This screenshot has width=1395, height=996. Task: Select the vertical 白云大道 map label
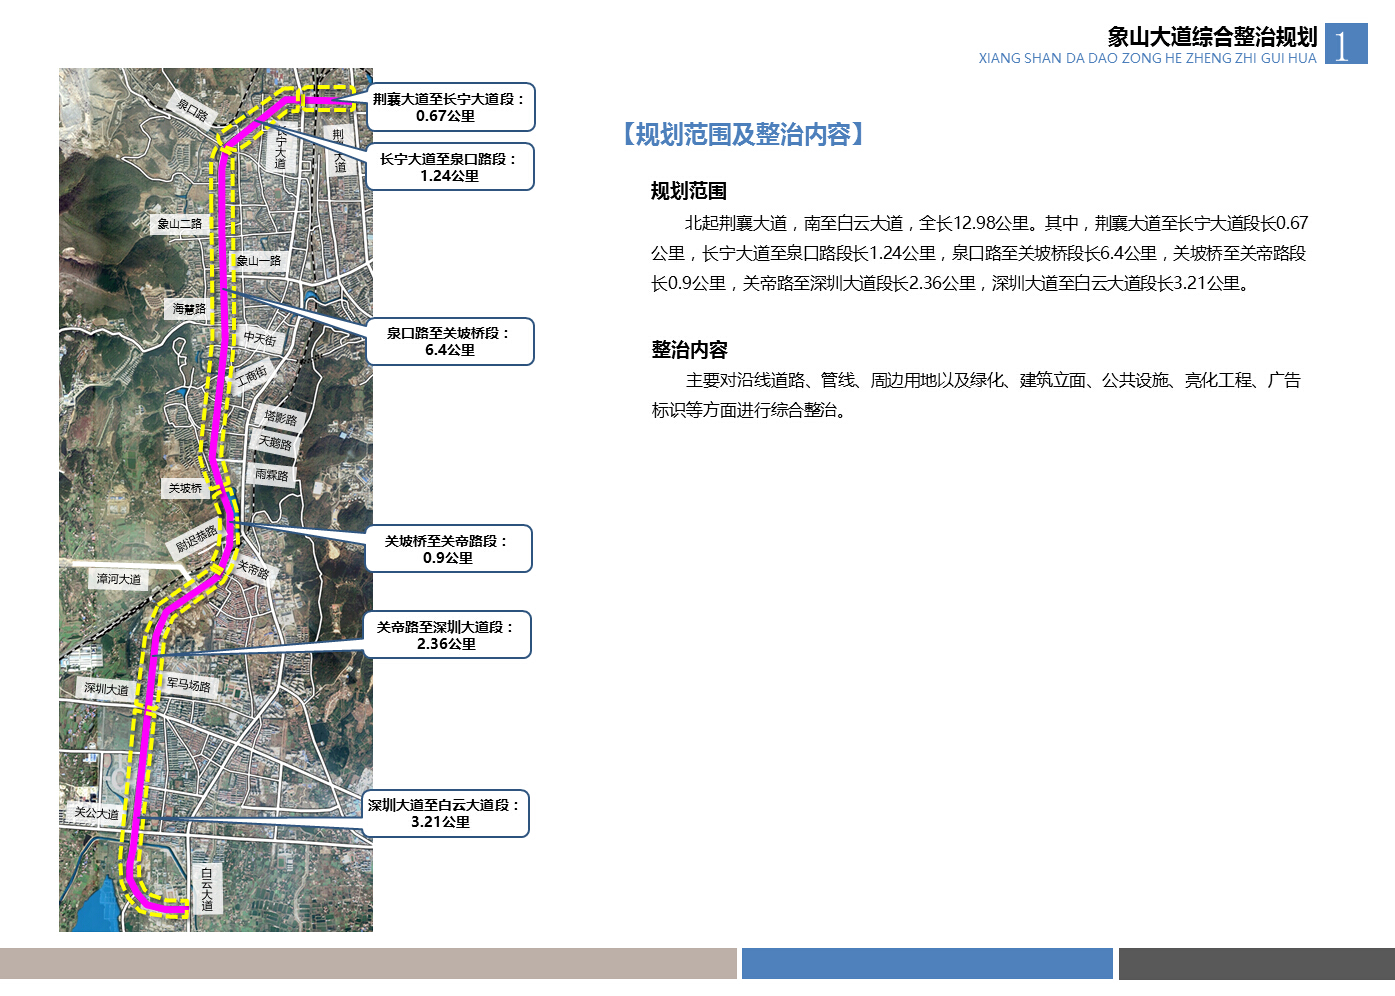[x=207, y=889]
